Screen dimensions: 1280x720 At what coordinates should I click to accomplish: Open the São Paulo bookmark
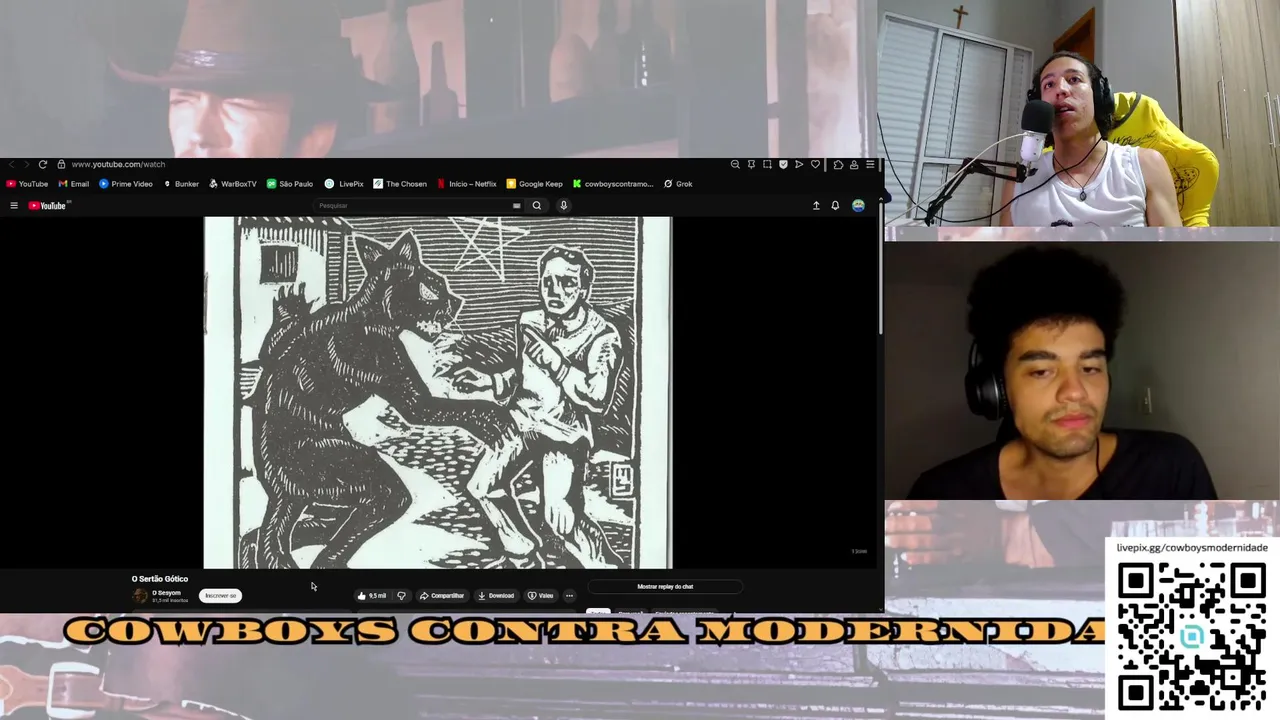290,184
